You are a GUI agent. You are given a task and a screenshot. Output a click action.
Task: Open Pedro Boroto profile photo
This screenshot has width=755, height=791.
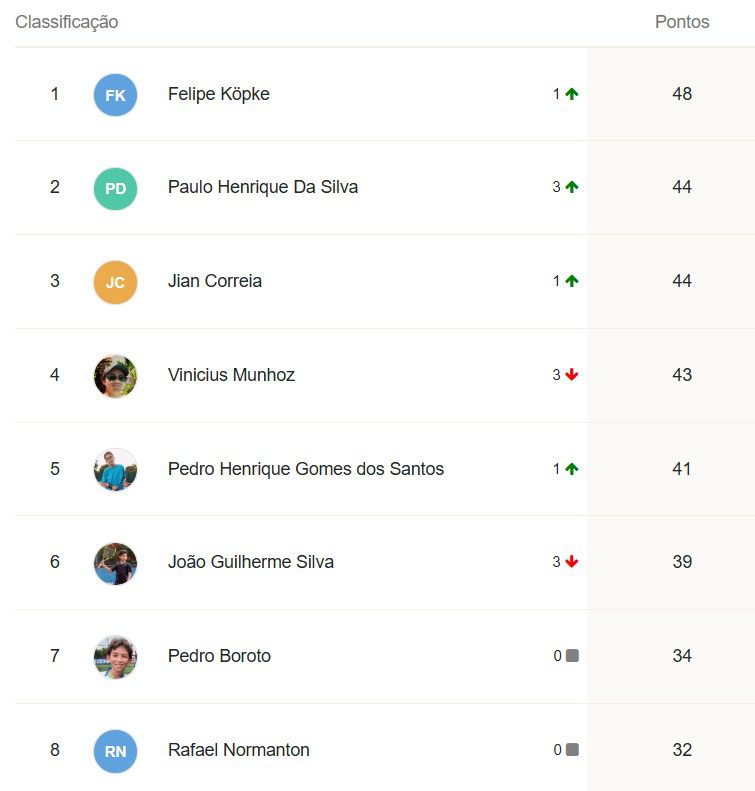pyautogui.click(x=115, y=657)
